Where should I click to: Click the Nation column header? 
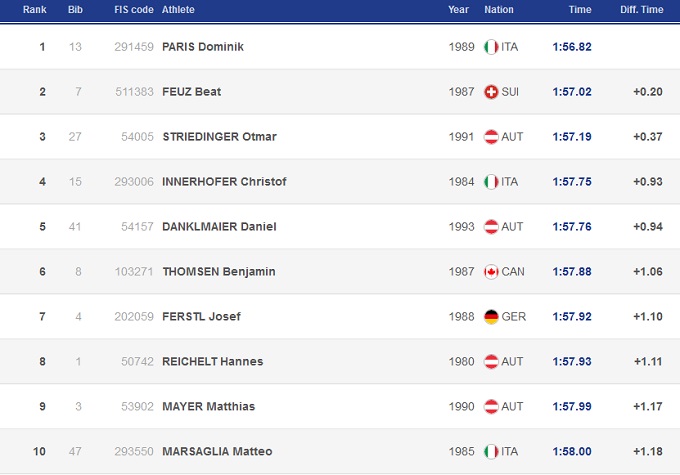click(x=498, y=9)
